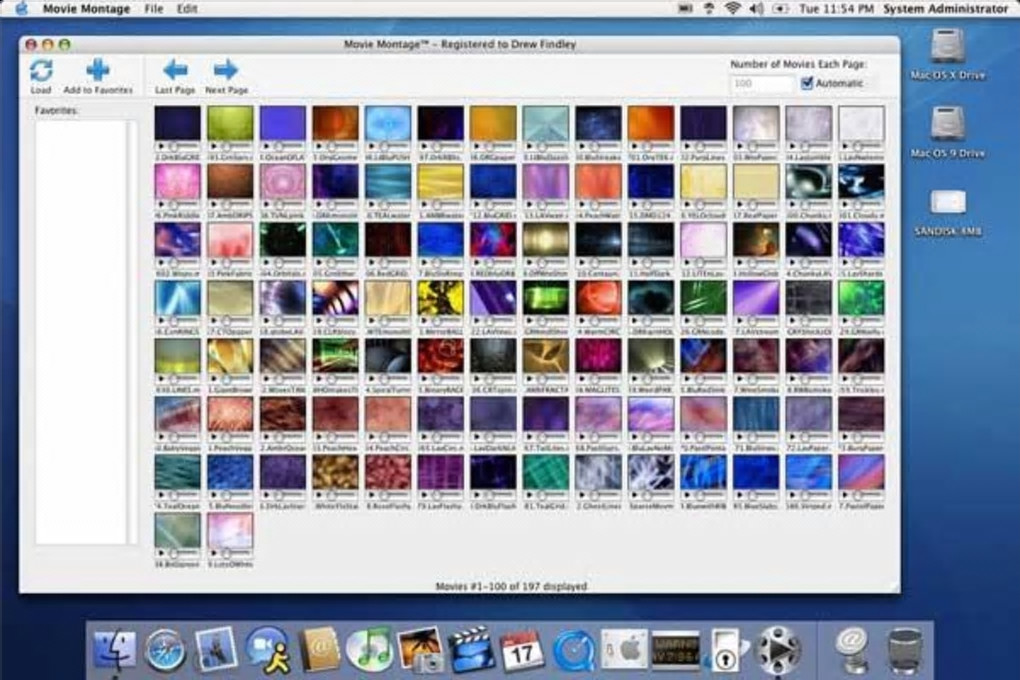The image size is (1020, 680).
Task: Select the orange OrgCosmo movie thumbnail
Action: pos(335,123)
